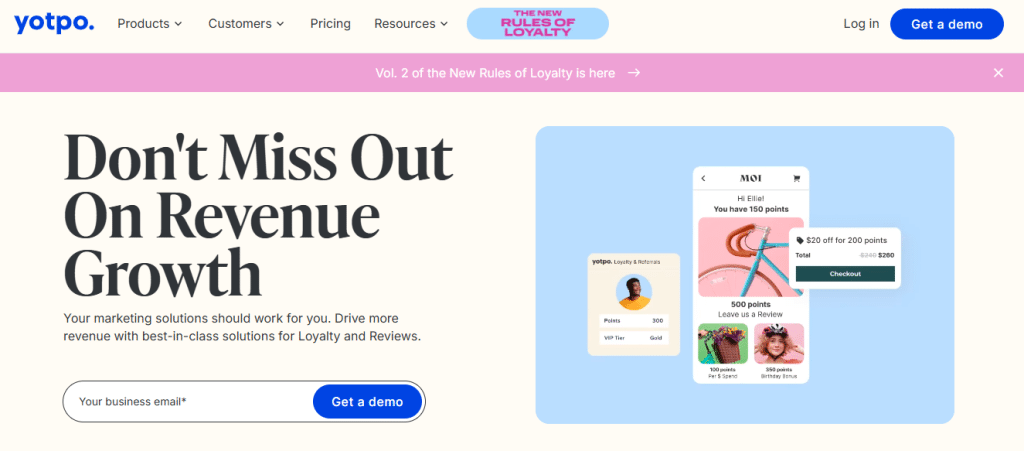This screenshot has width=1024, height=451.
Task: Open the Customers dropdown menu
Action: tap(246, 23)
